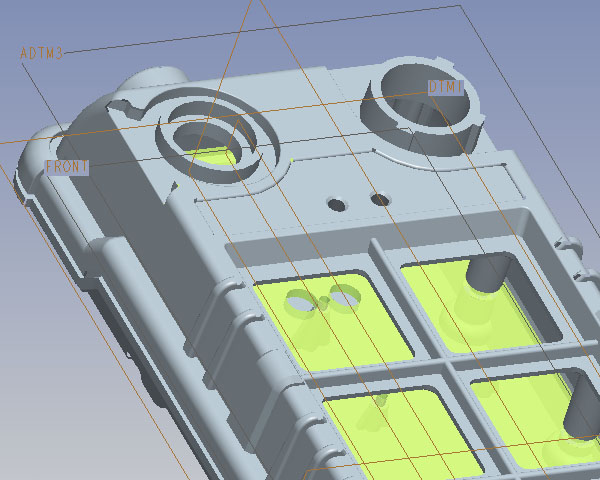
Task: Select the FRONT datum plane label
Action: [67, 167]
